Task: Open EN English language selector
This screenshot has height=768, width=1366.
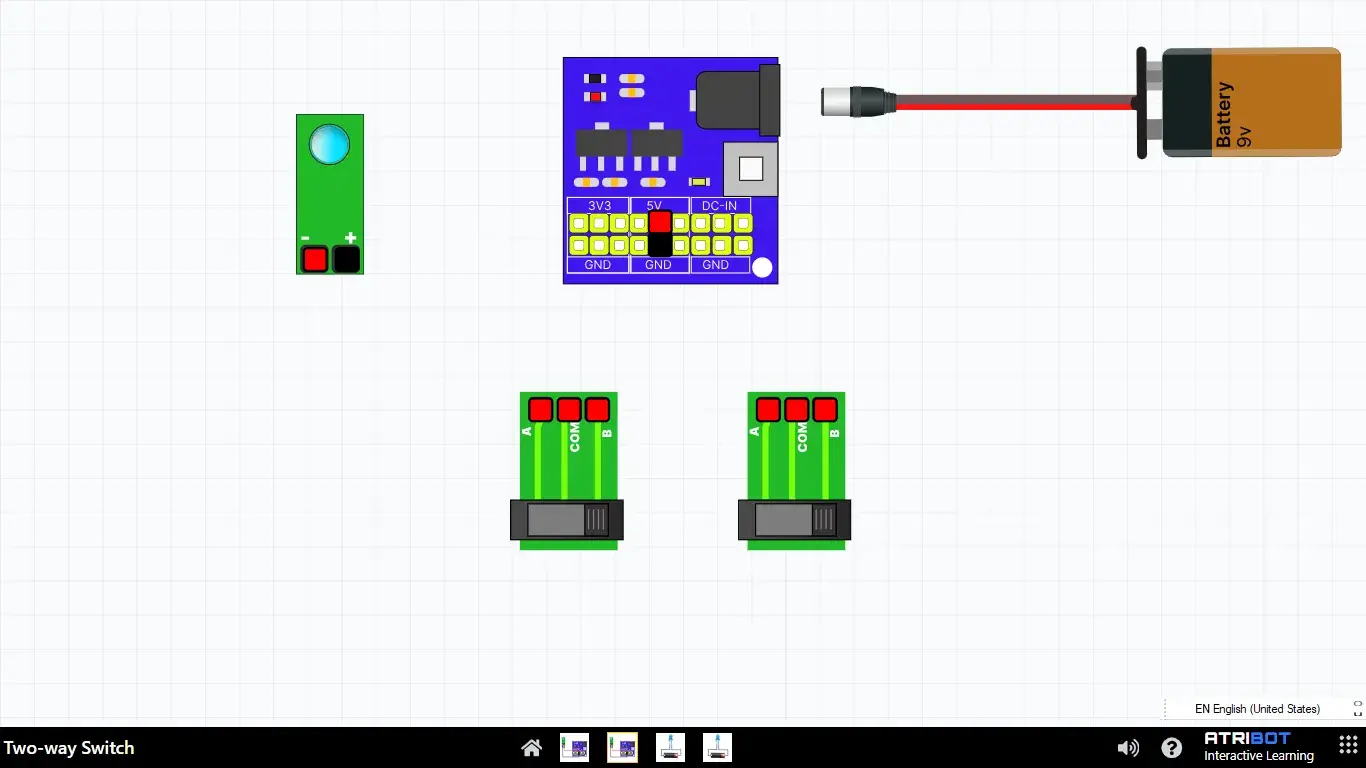Action: coord(1257,709)
